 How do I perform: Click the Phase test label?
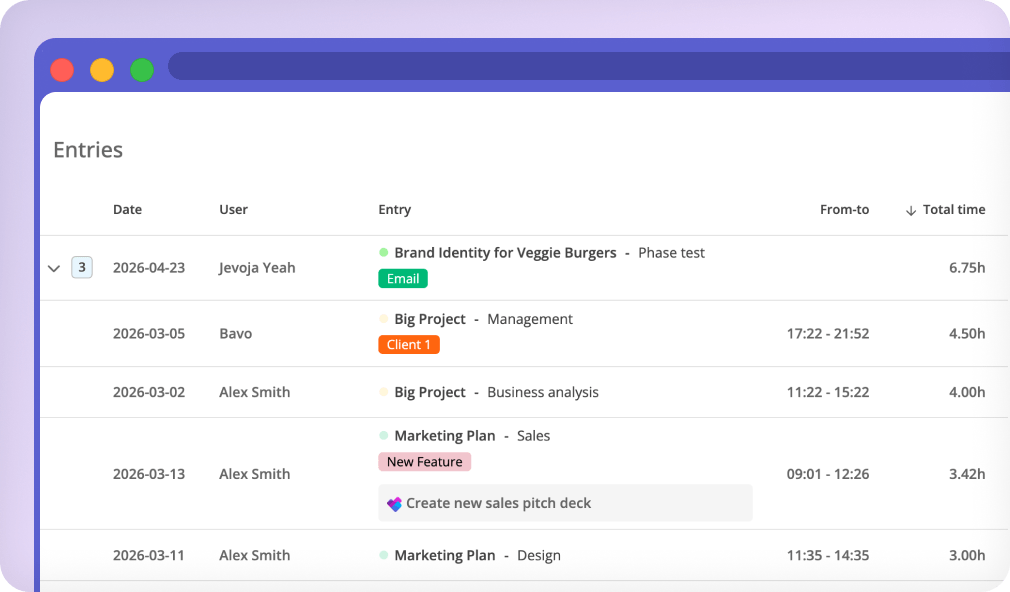pos(671,253)
